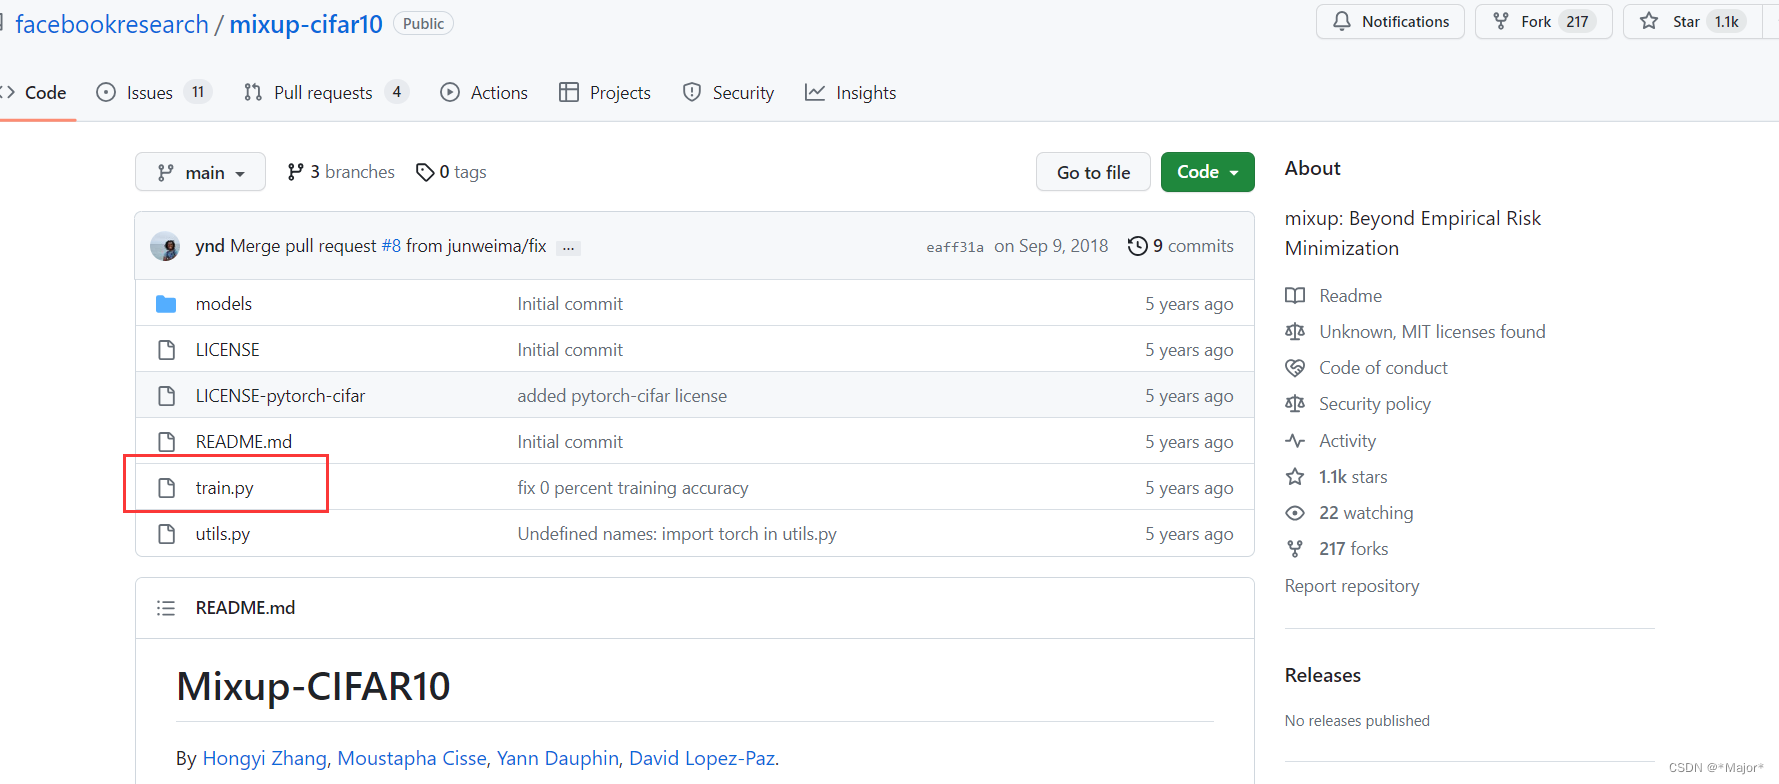The height and width of the screenshot is (784, 1779).
Task: Click the Activity pulse icon
Action: tap(1295, 440)
